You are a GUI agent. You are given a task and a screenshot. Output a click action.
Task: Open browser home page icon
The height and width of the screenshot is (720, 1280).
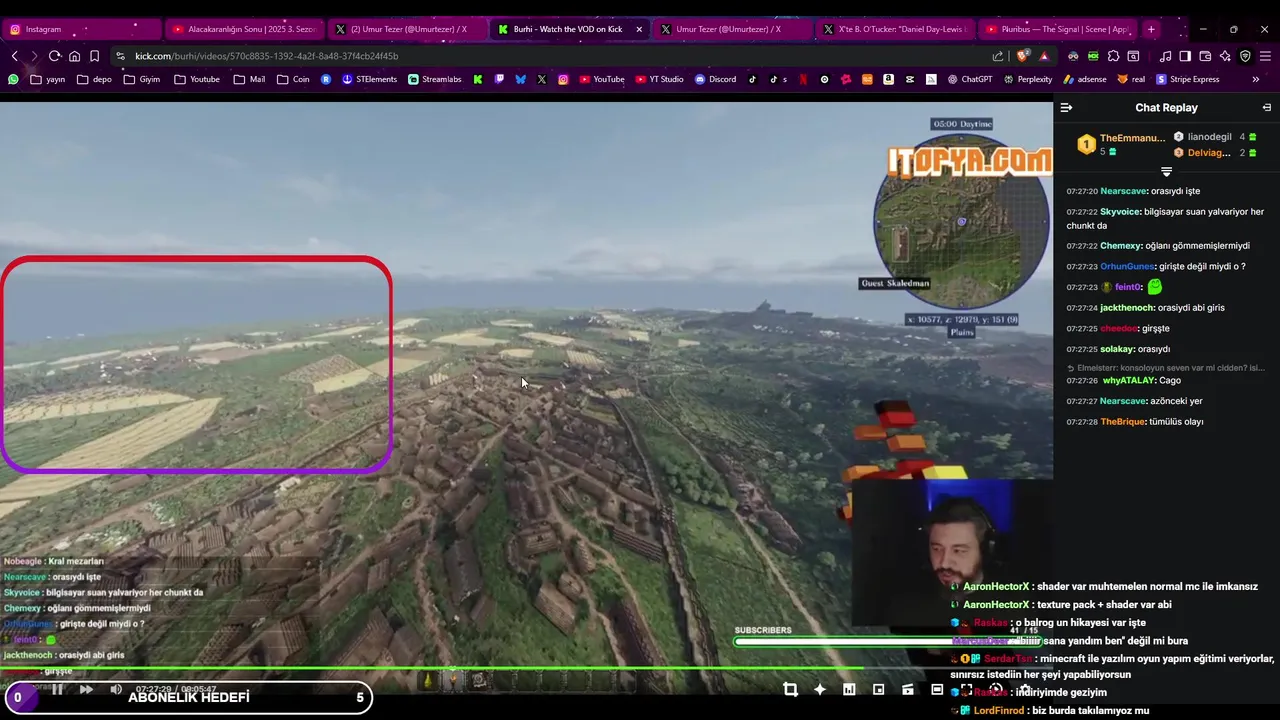tap(74, 56)
